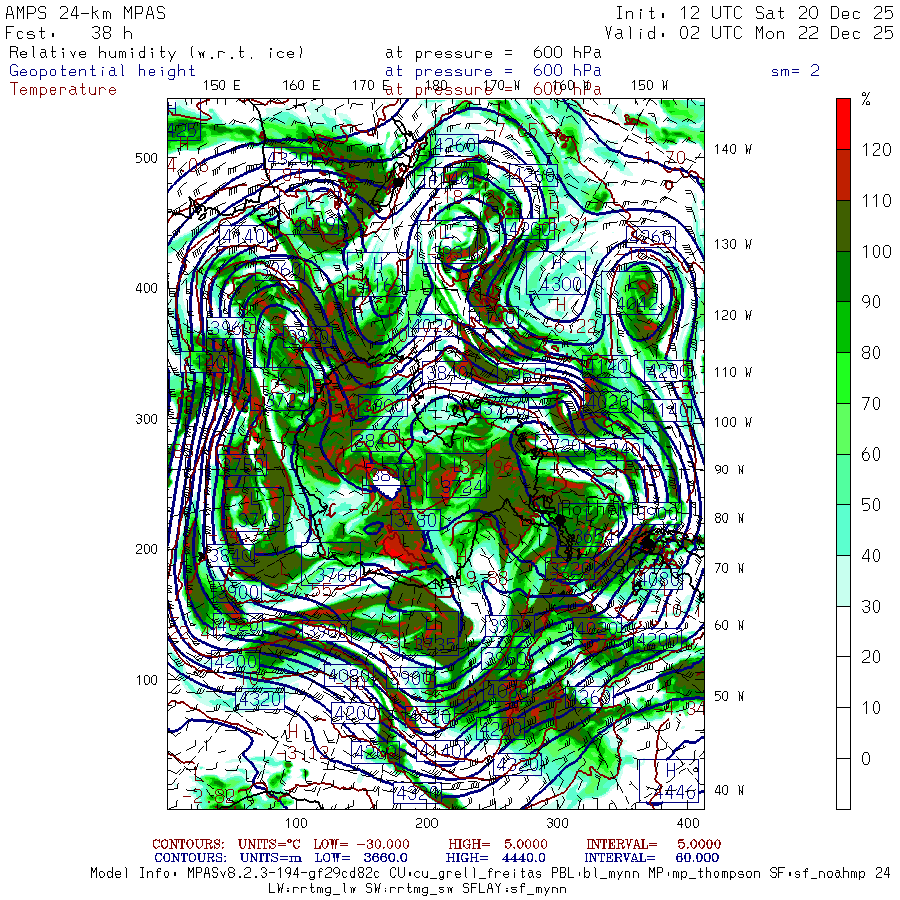This screenshot has width=900, height=900.
Task: Click the '140 W' longitude label
Action: 732,149
